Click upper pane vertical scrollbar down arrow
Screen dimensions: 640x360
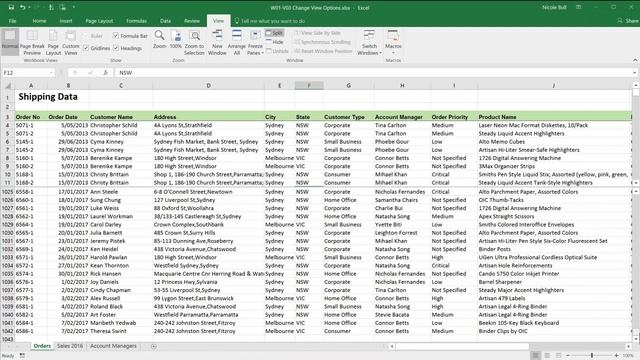click(636, 183)
